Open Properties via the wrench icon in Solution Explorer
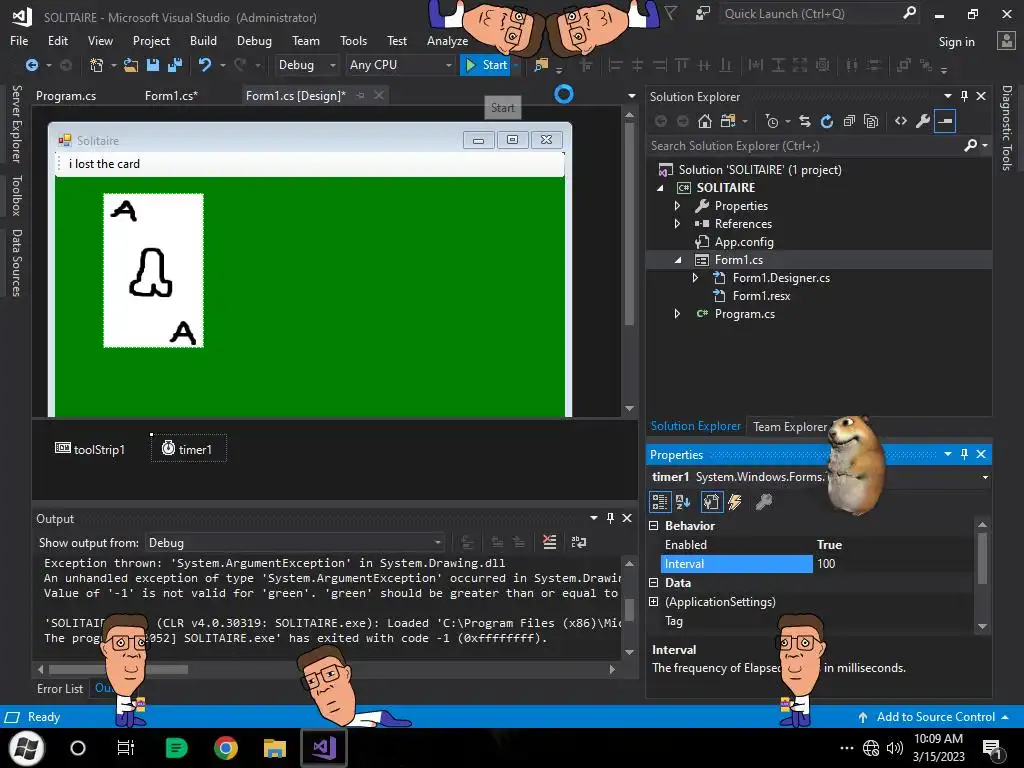Viewport: 1024px width, 768px height. [x=923, y=121]
